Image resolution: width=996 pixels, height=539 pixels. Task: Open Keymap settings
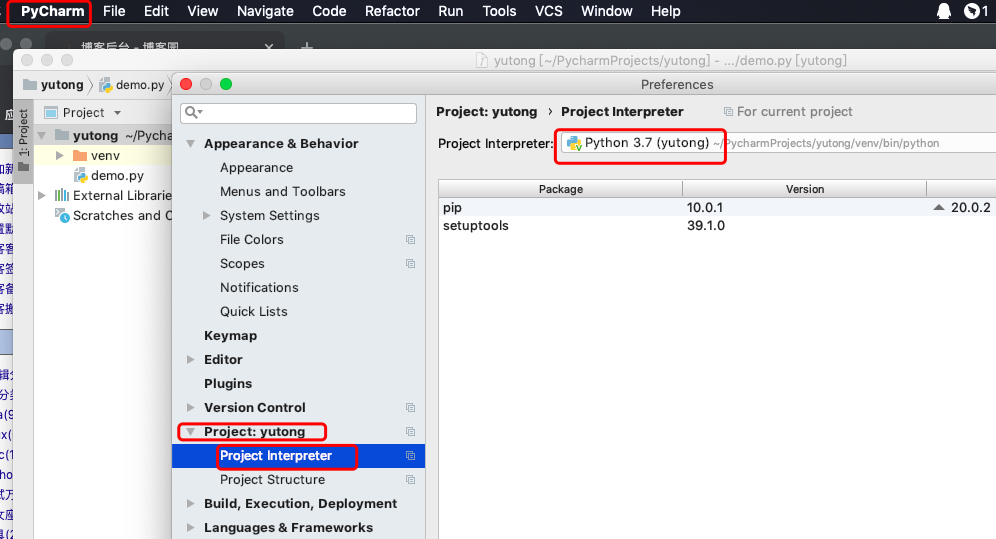[231, 336]
